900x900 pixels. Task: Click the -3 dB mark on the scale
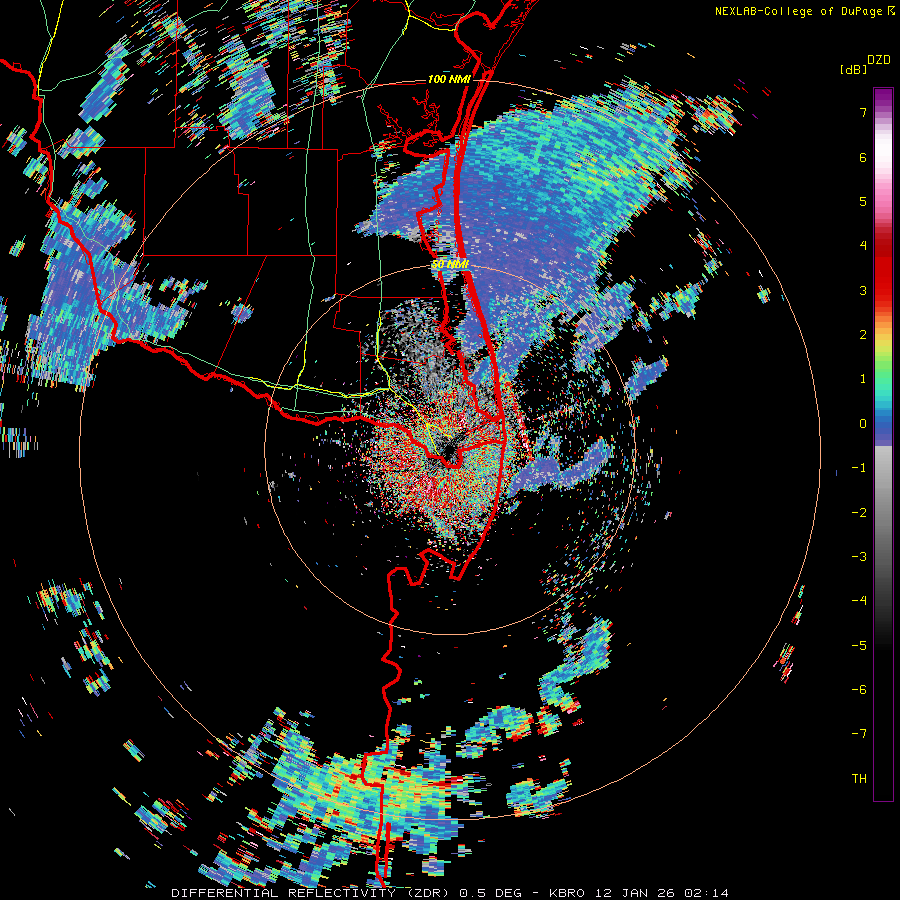point(859,557)
